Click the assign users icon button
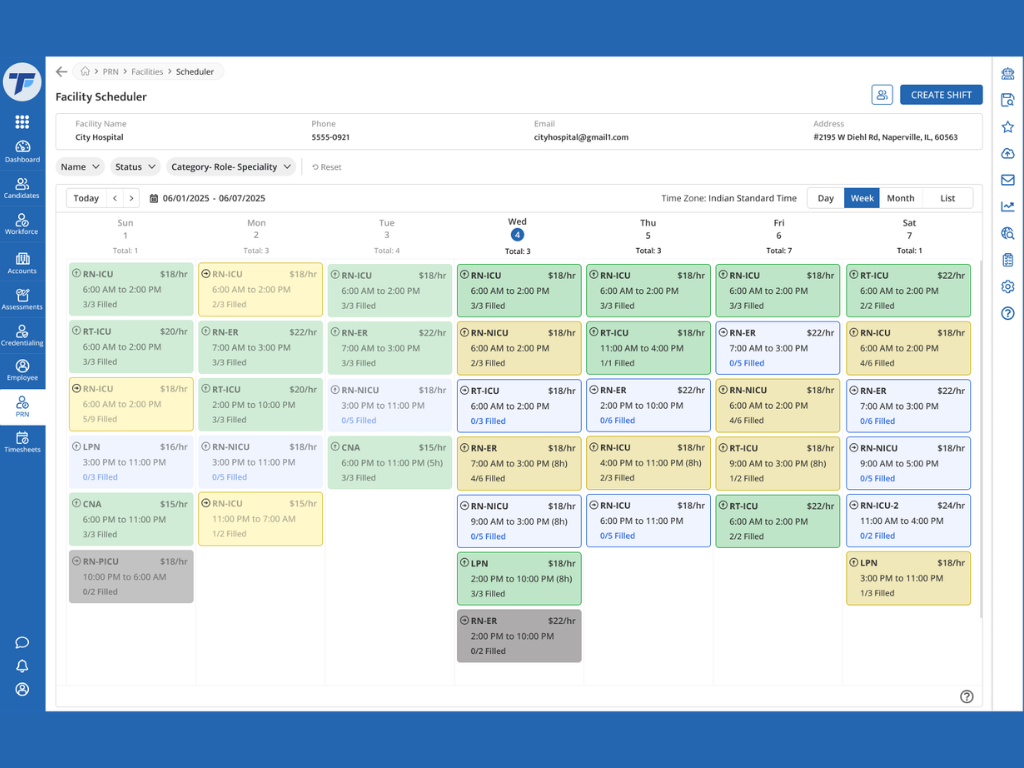The image size is (1024, 768). 882,95
